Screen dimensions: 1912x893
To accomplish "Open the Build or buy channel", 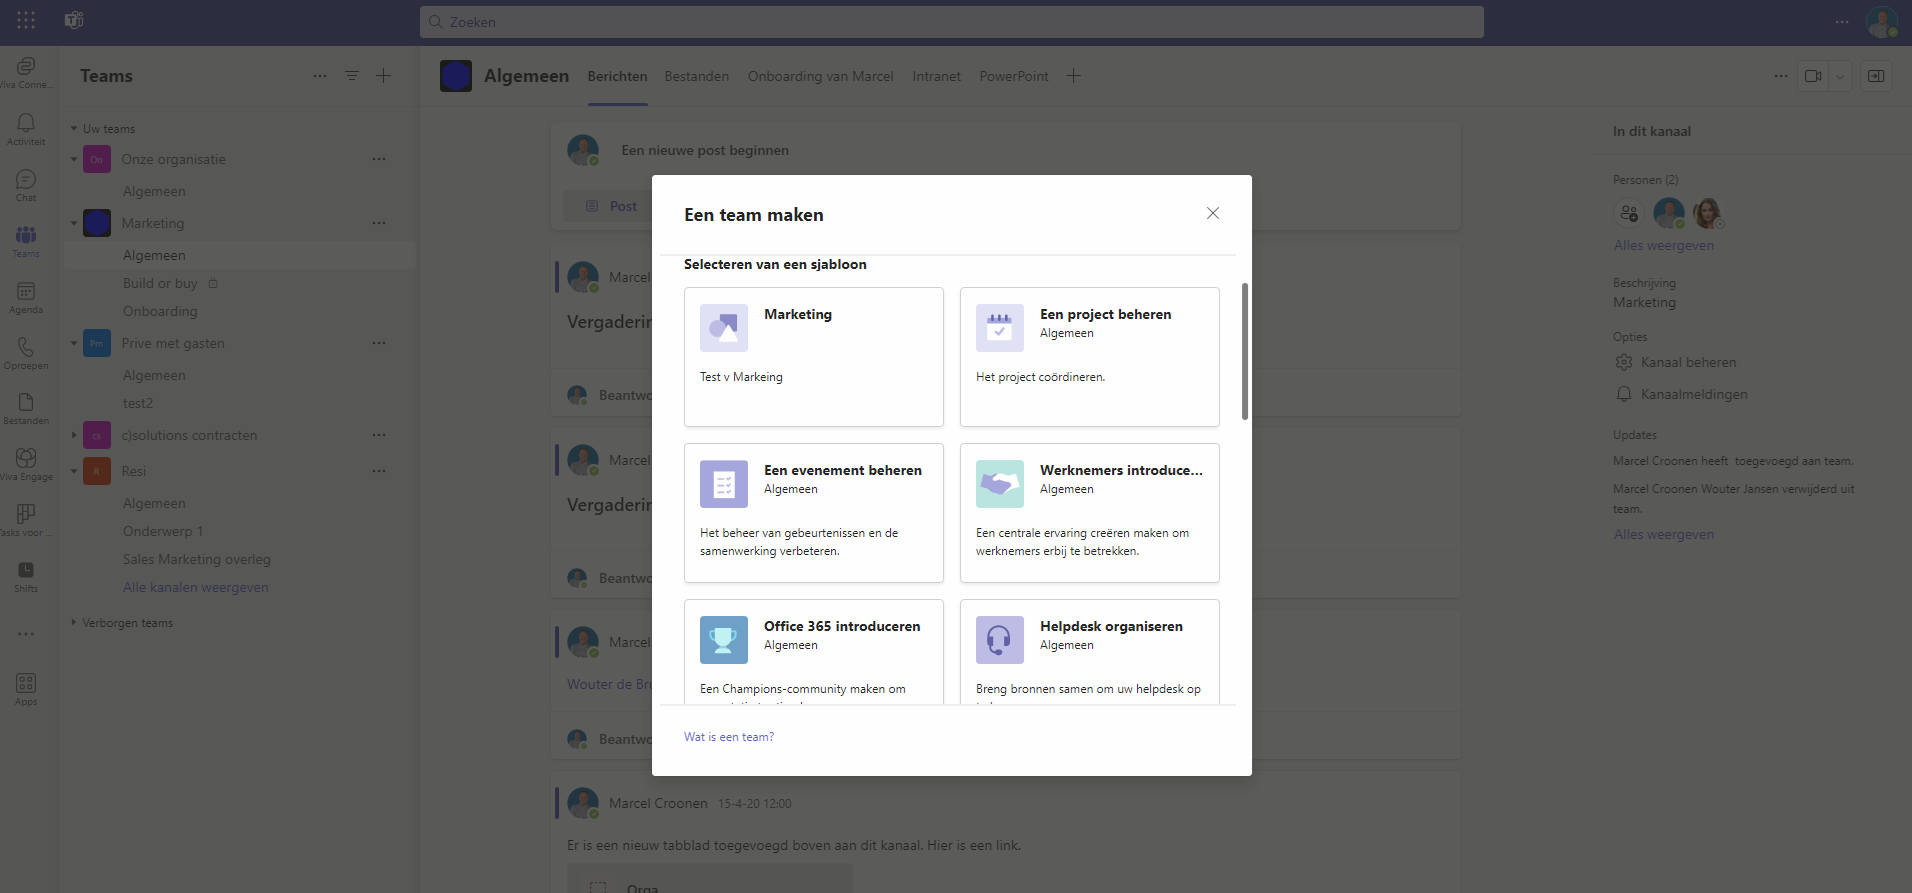I will click(x=160, y=283).
